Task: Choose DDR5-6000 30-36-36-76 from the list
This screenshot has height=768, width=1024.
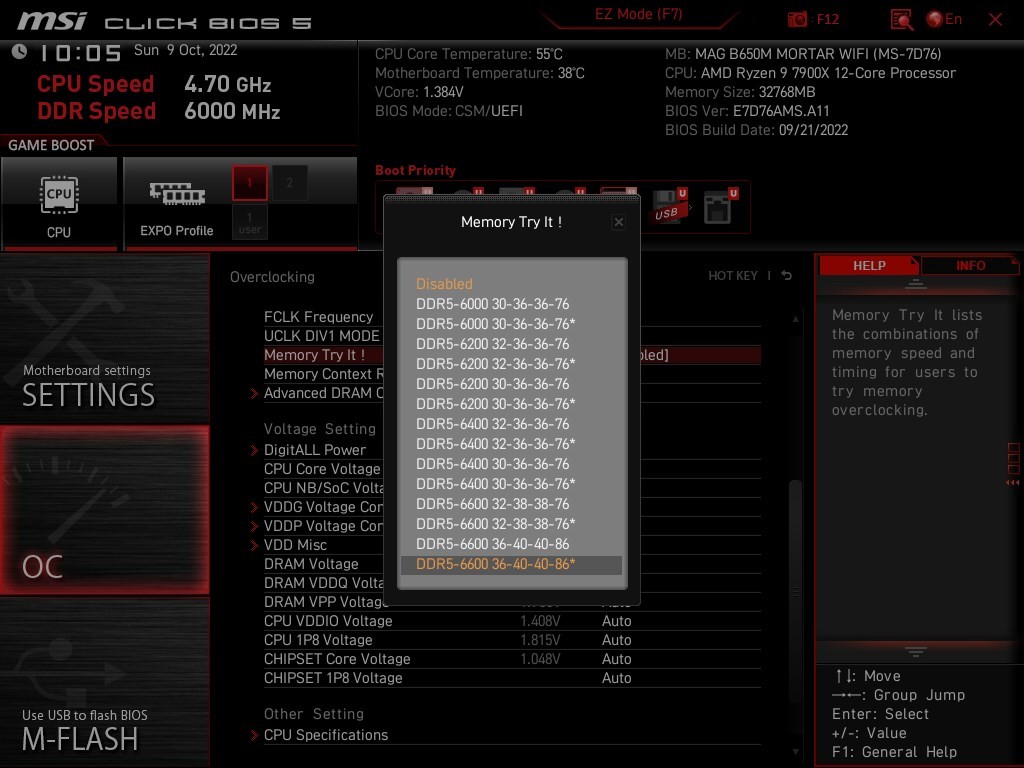Action: (492, 304)
